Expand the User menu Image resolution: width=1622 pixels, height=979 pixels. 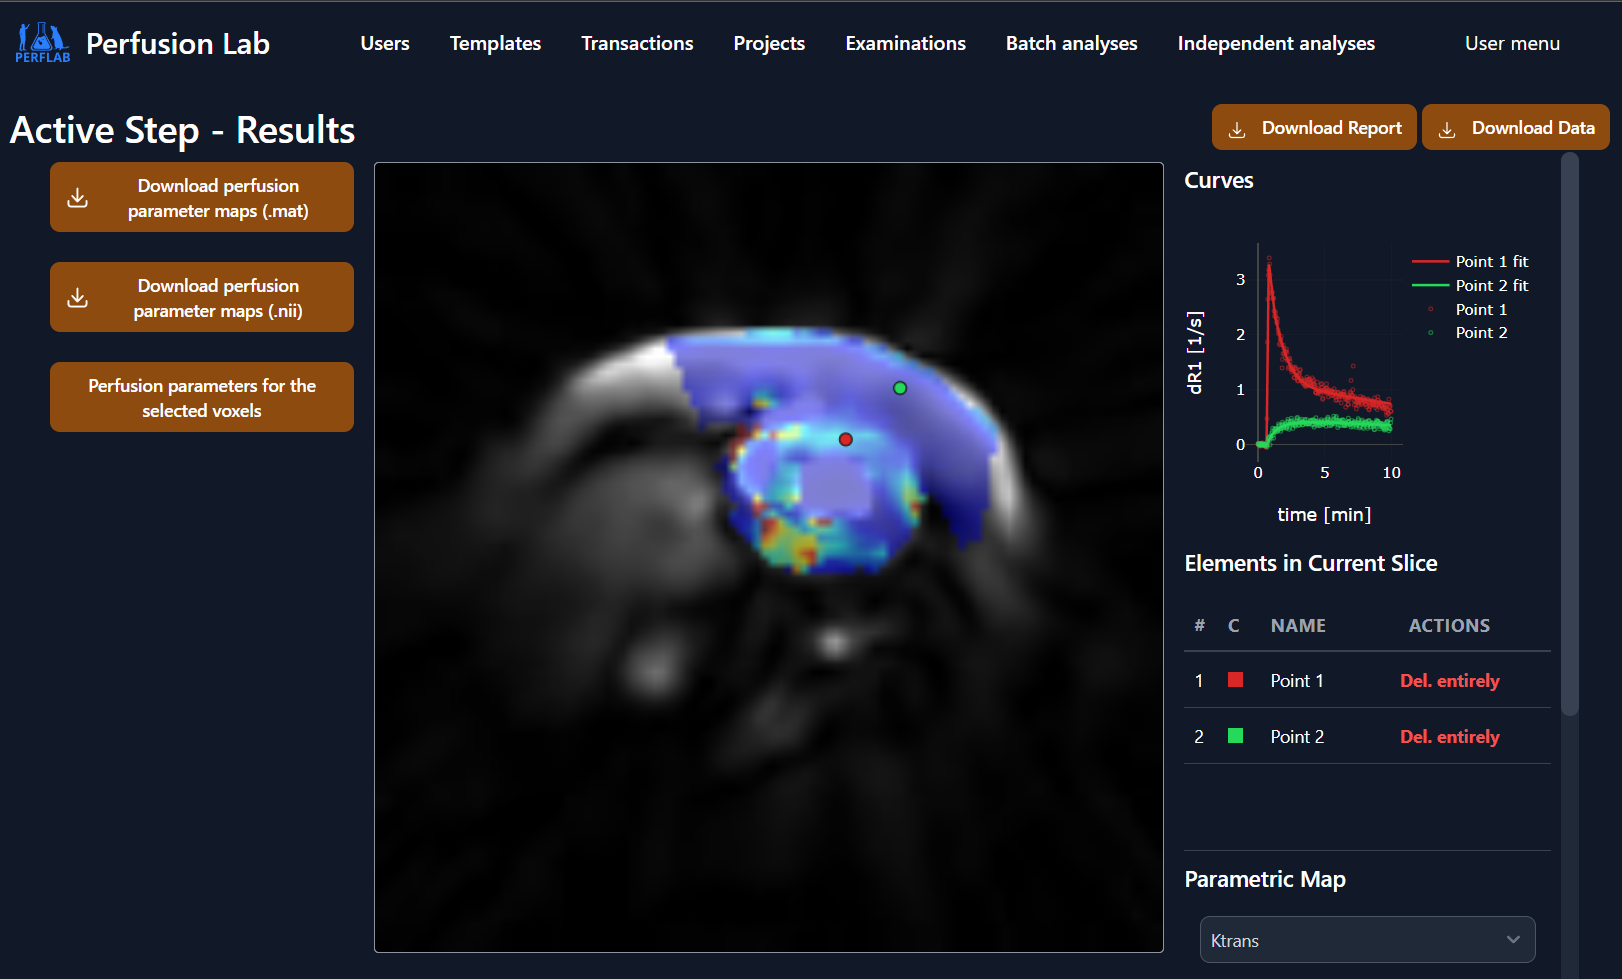(1511, 44)
